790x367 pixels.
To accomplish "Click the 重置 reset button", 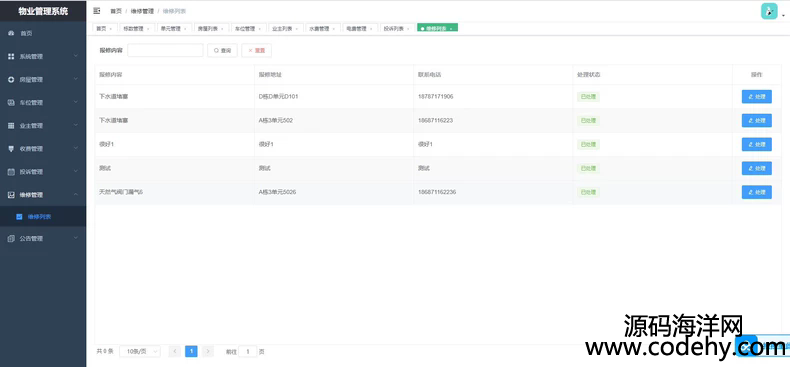I will pos(256,50).
